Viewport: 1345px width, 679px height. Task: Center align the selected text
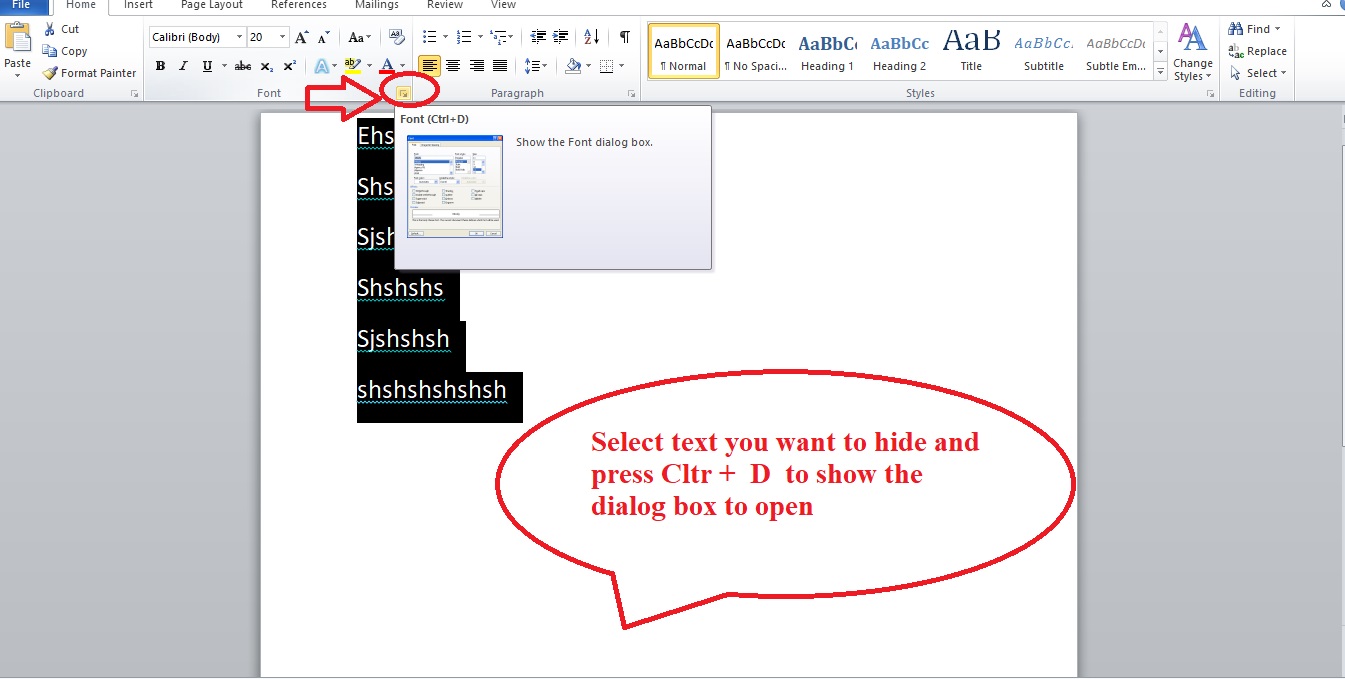point(454,66)
